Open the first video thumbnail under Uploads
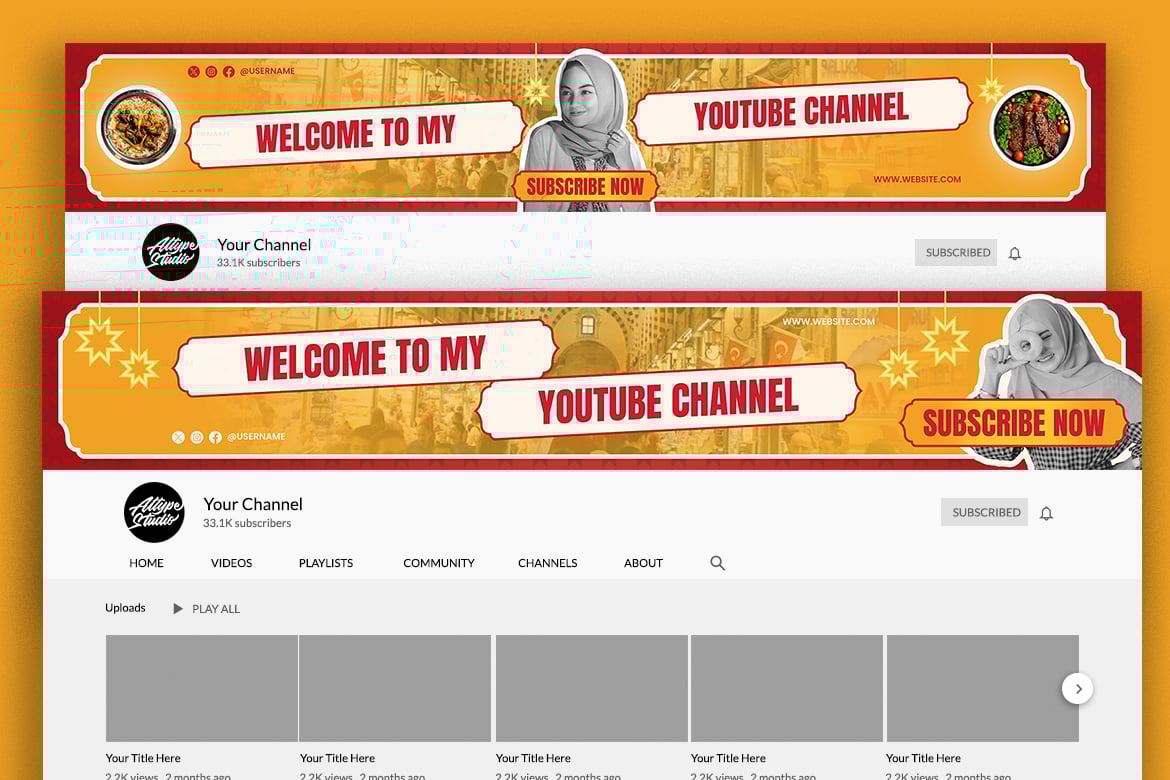 [201, 688]
